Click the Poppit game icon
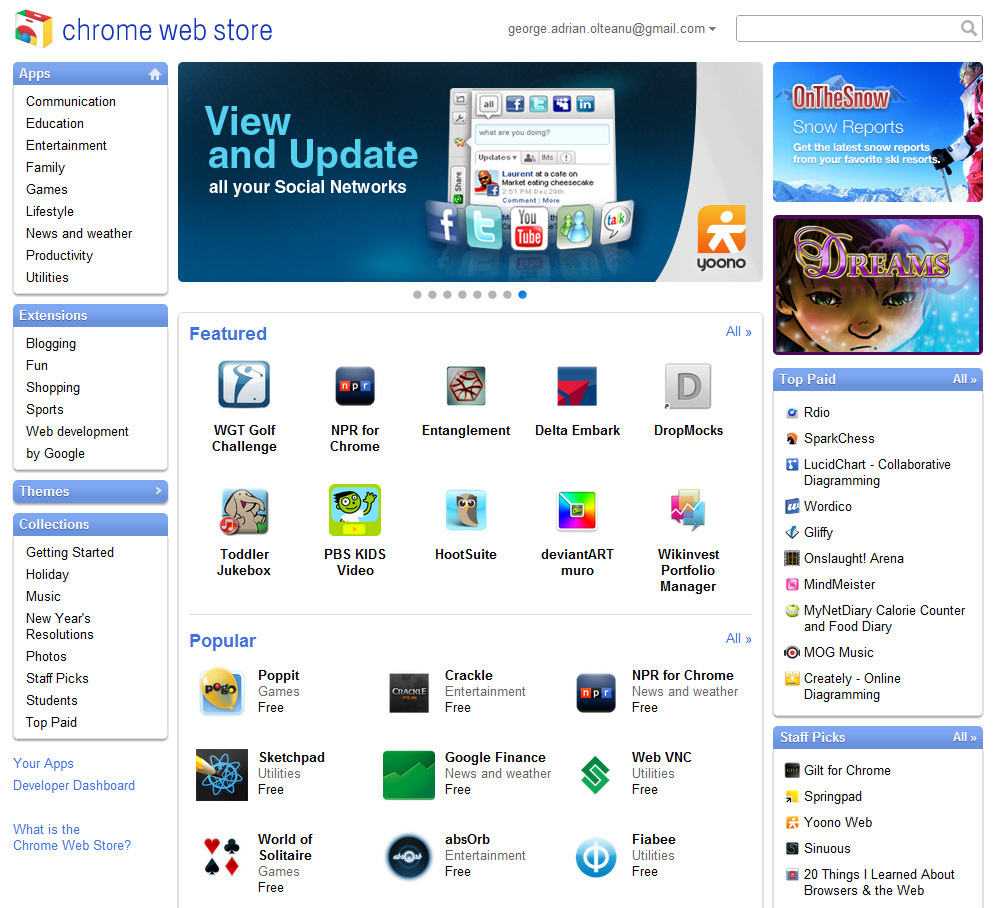Viewport: 993px width, 908px height. (220, 691)
